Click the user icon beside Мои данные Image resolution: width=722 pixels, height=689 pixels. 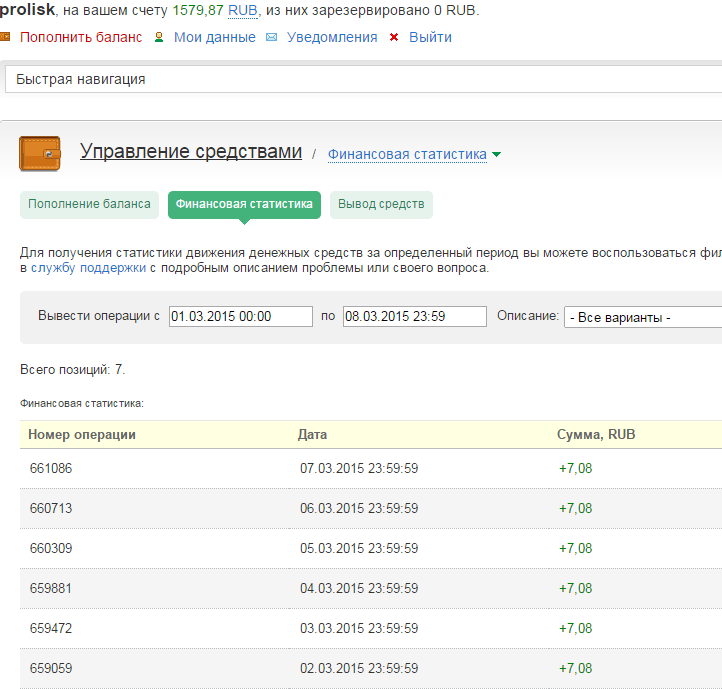point(159,37)
